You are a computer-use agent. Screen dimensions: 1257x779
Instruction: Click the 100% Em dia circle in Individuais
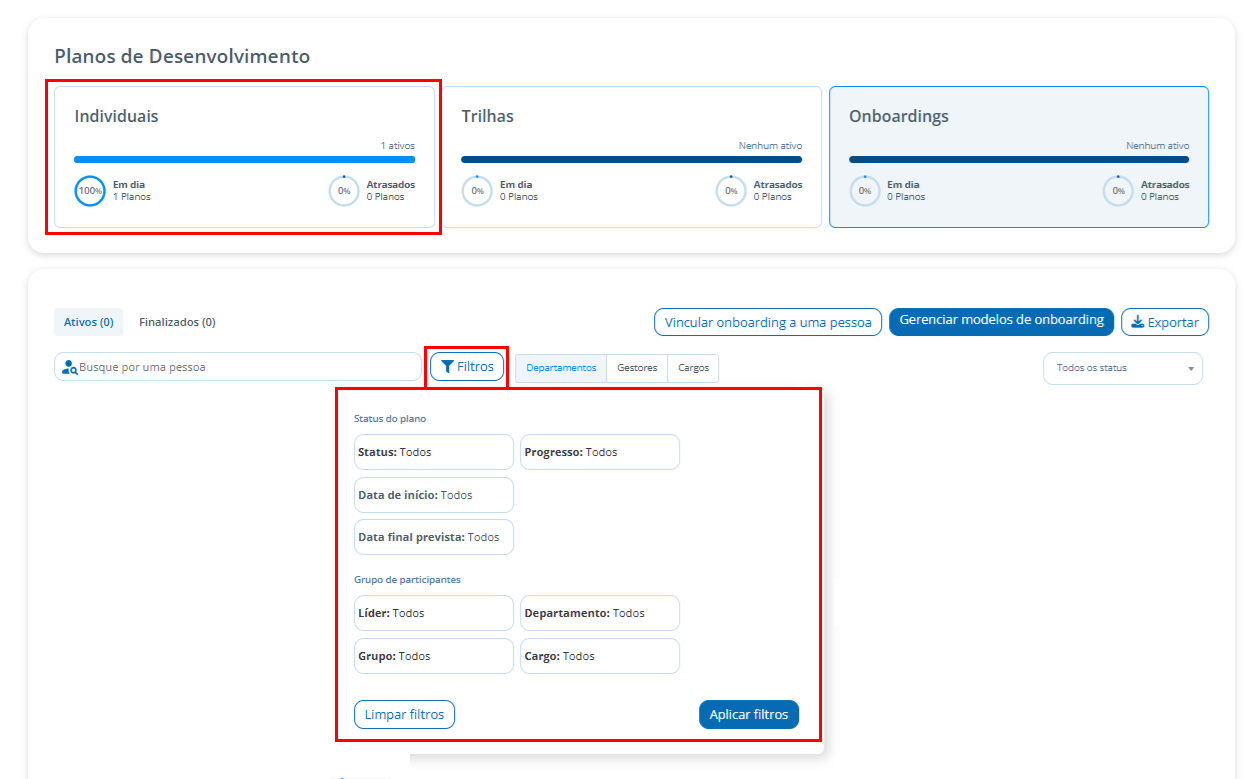point(90,190)
